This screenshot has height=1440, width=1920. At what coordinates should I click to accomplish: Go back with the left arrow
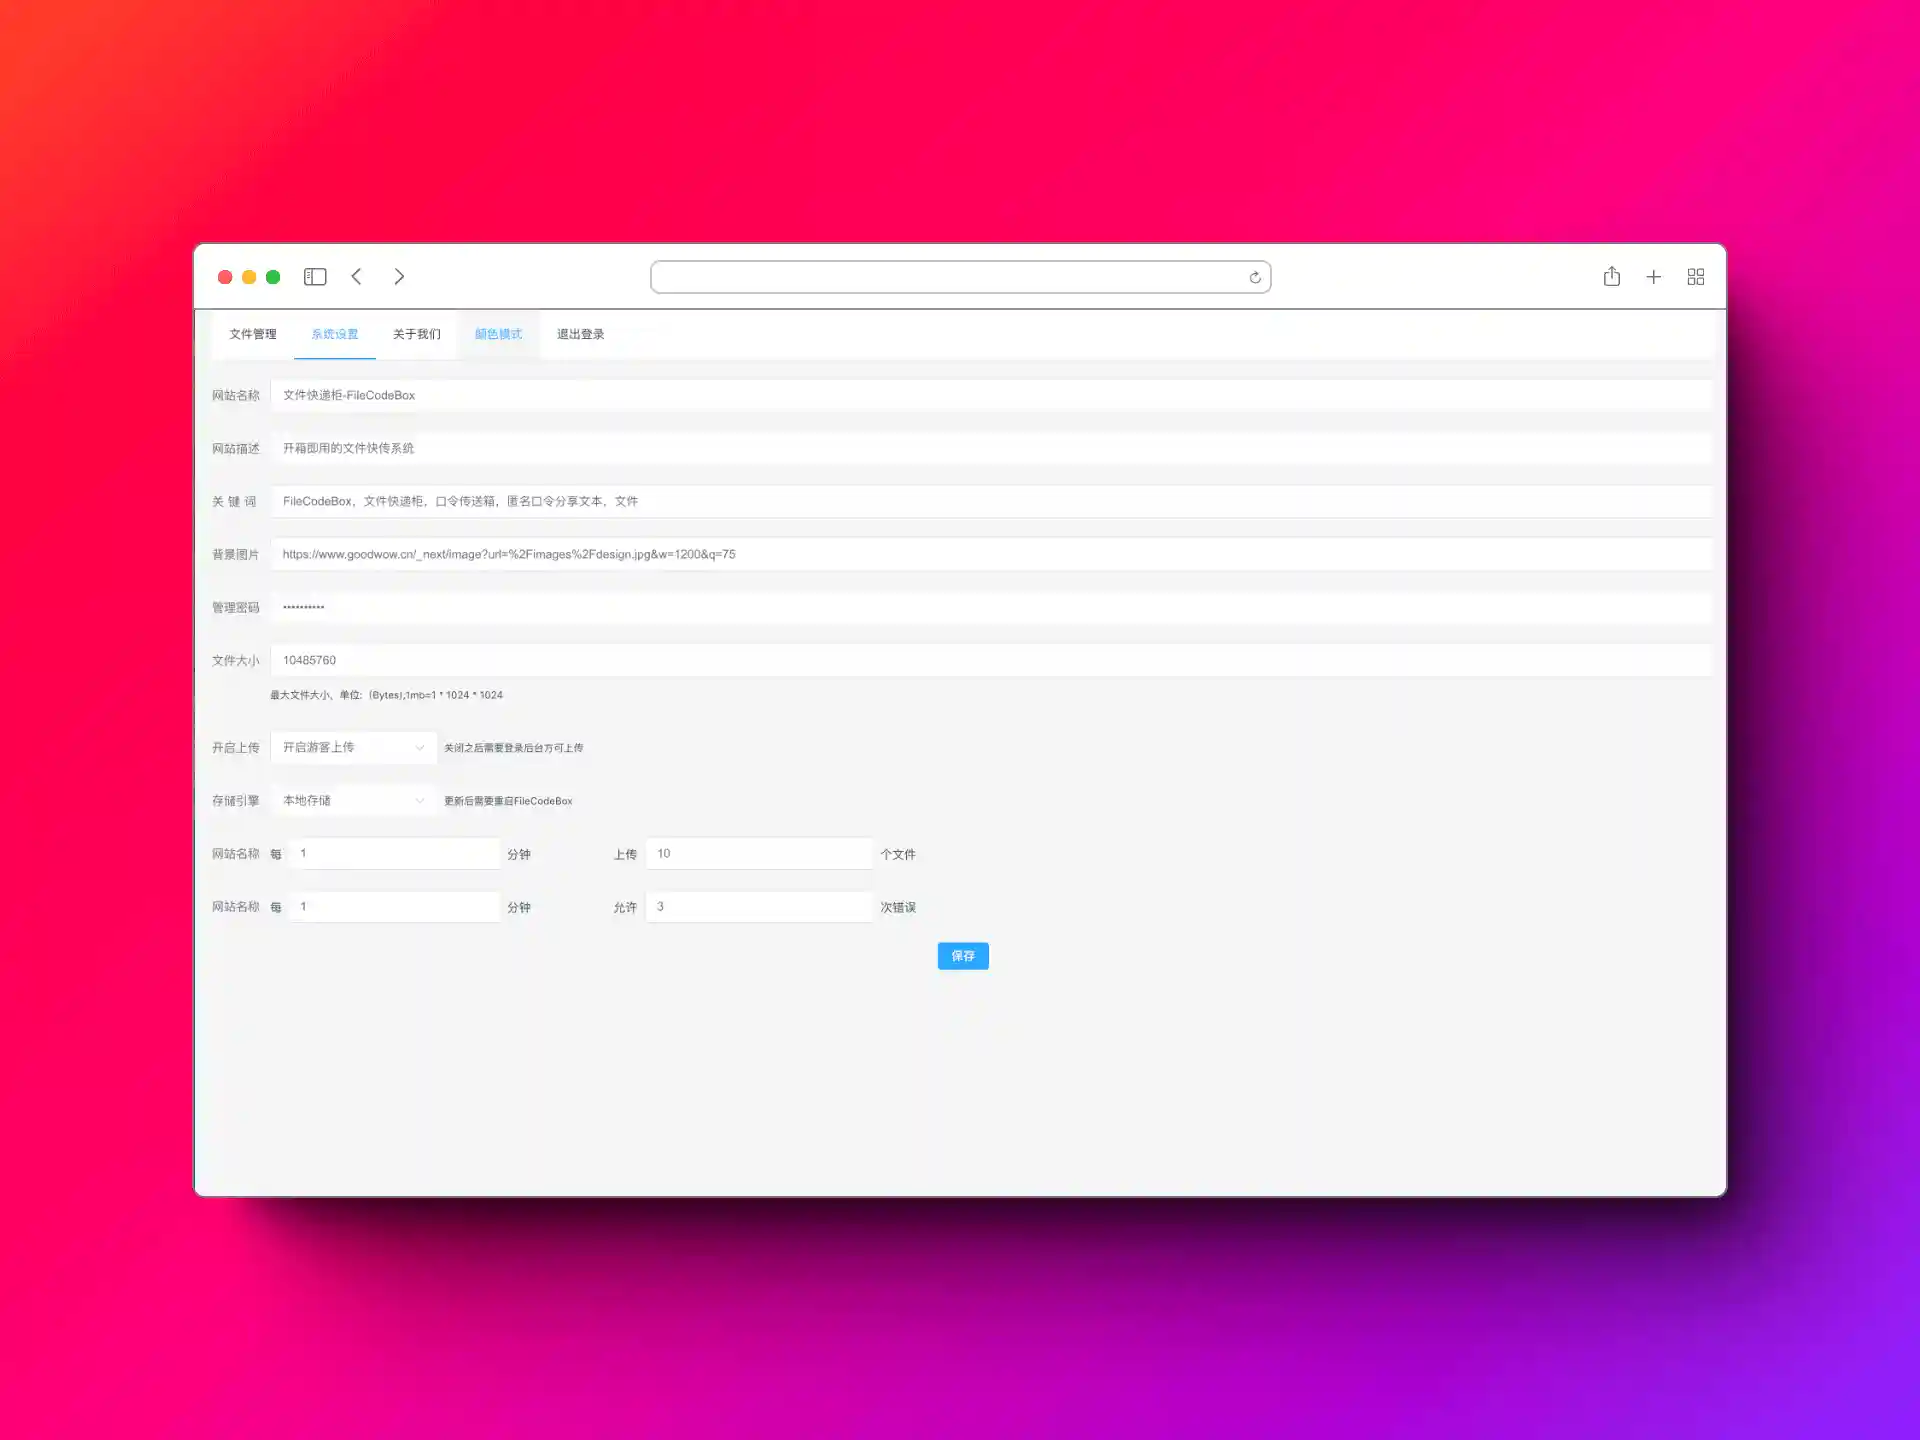point(357,277)
